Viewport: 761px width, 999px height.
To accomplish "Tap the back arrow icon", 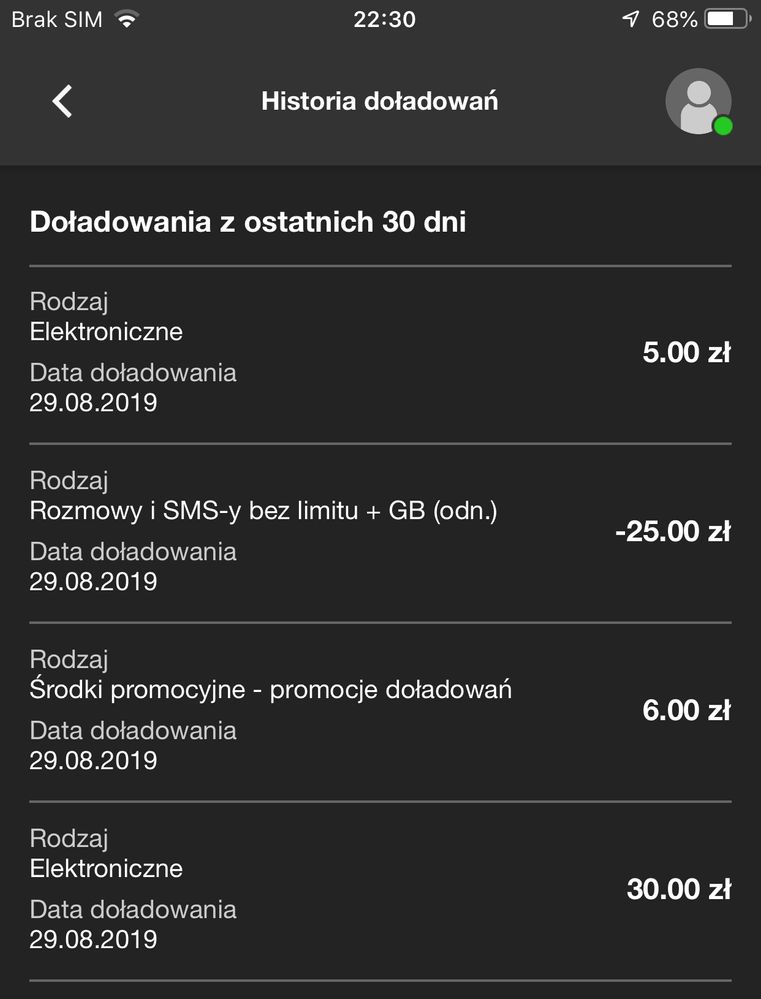I will [62, 101].
